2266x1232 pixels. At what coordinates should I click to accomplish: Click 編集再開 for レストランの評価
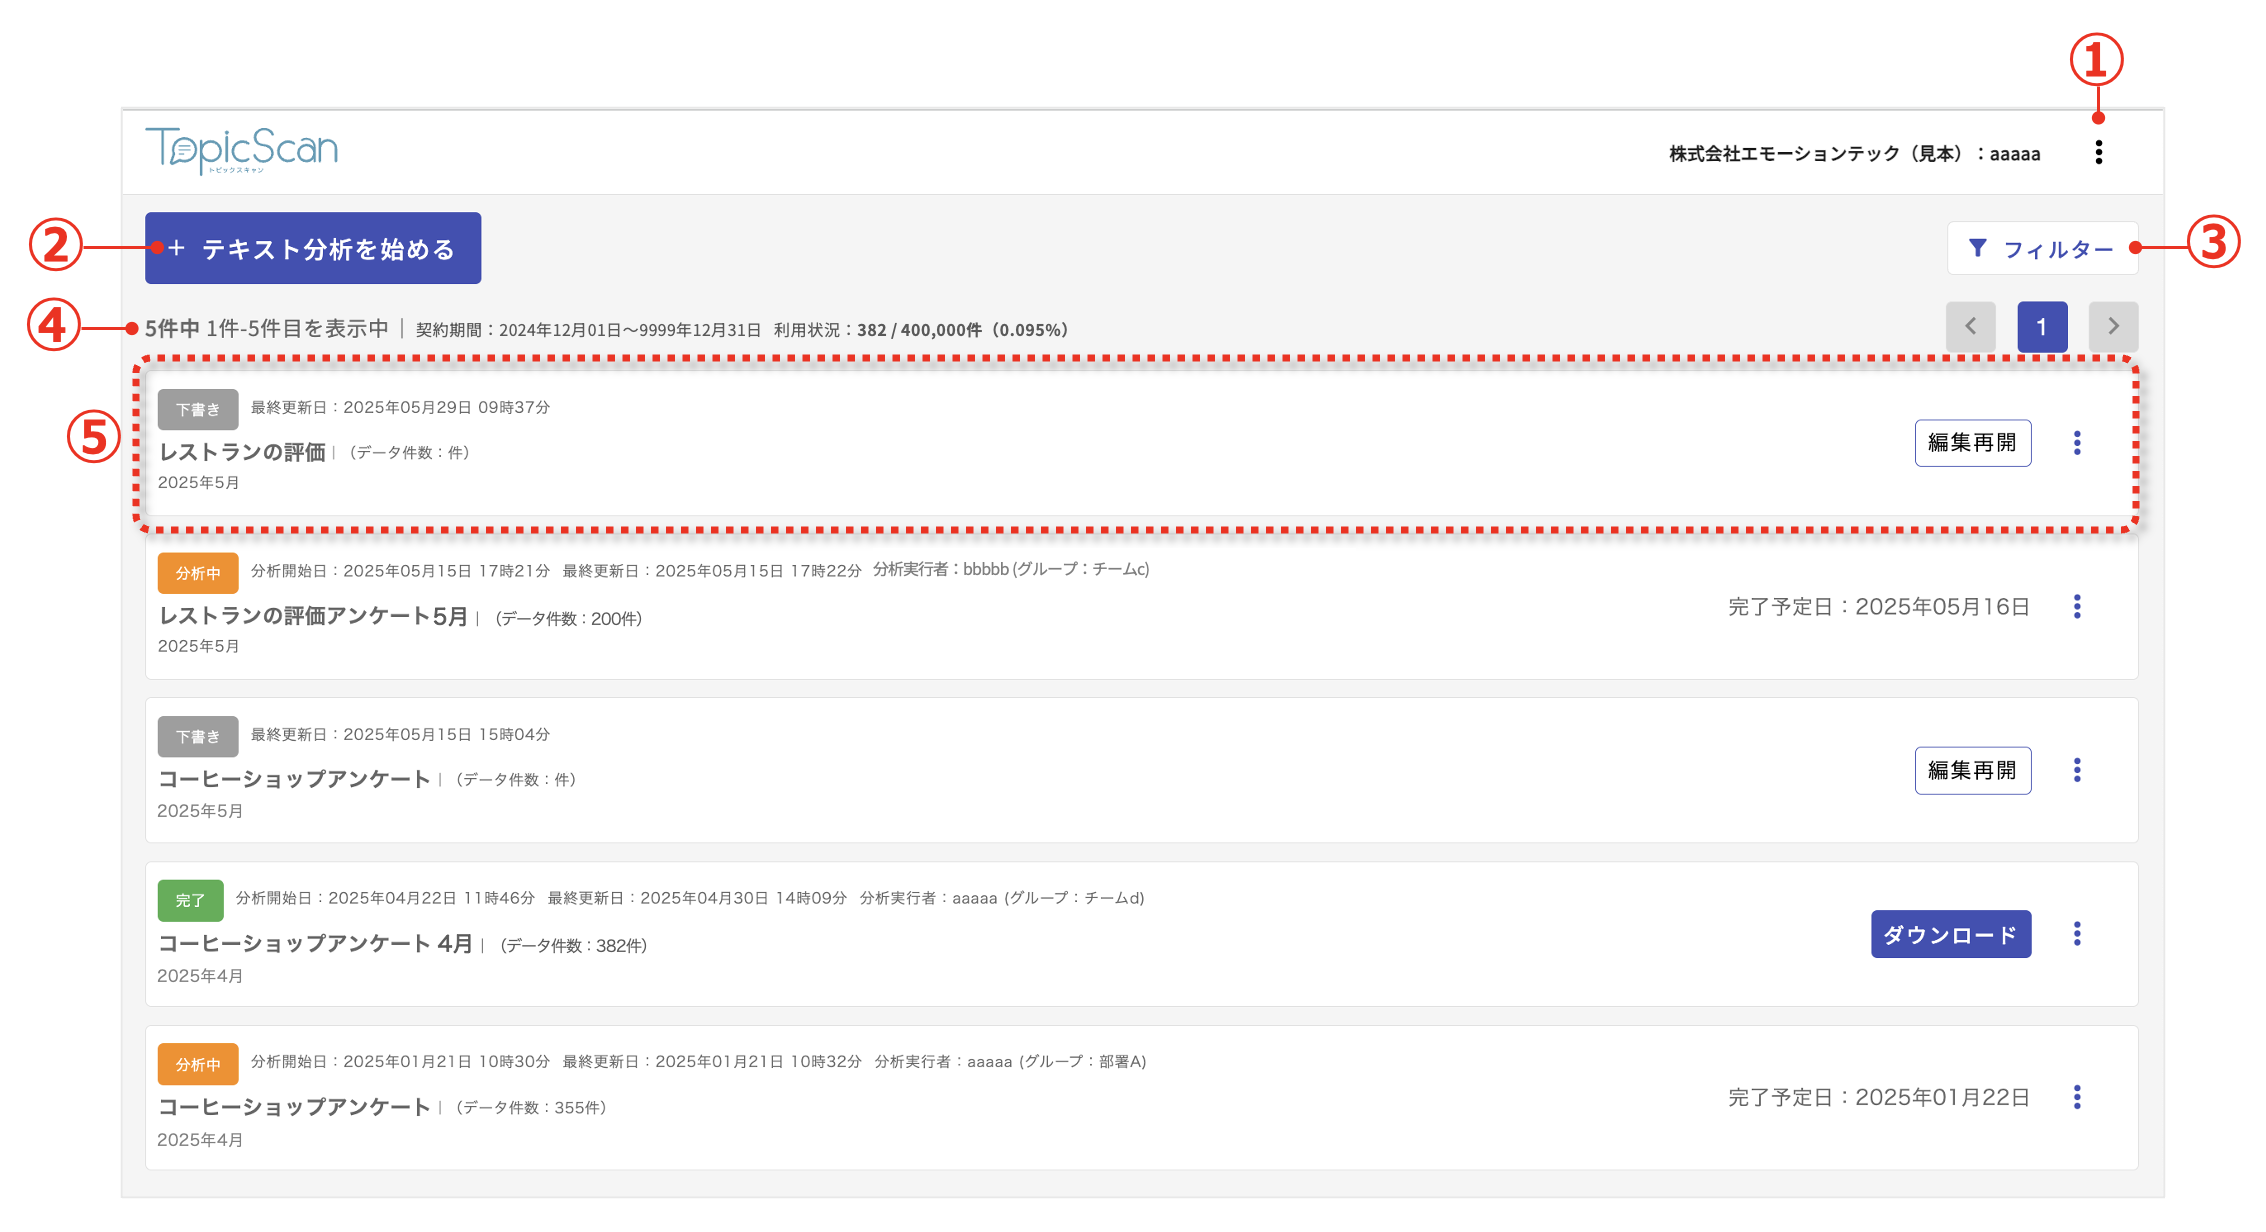1972,443
